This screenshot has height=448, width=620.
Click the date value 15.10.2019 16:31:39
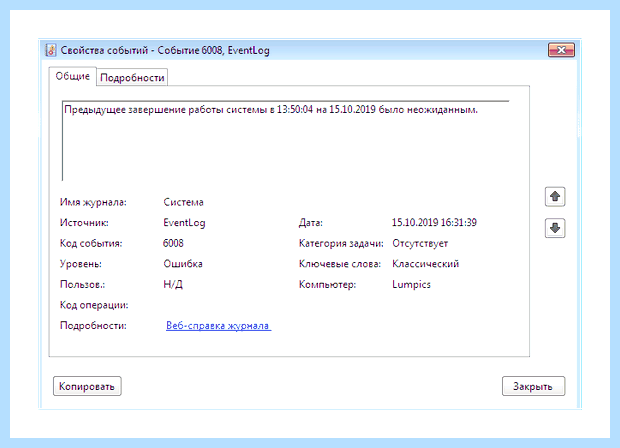434,223
